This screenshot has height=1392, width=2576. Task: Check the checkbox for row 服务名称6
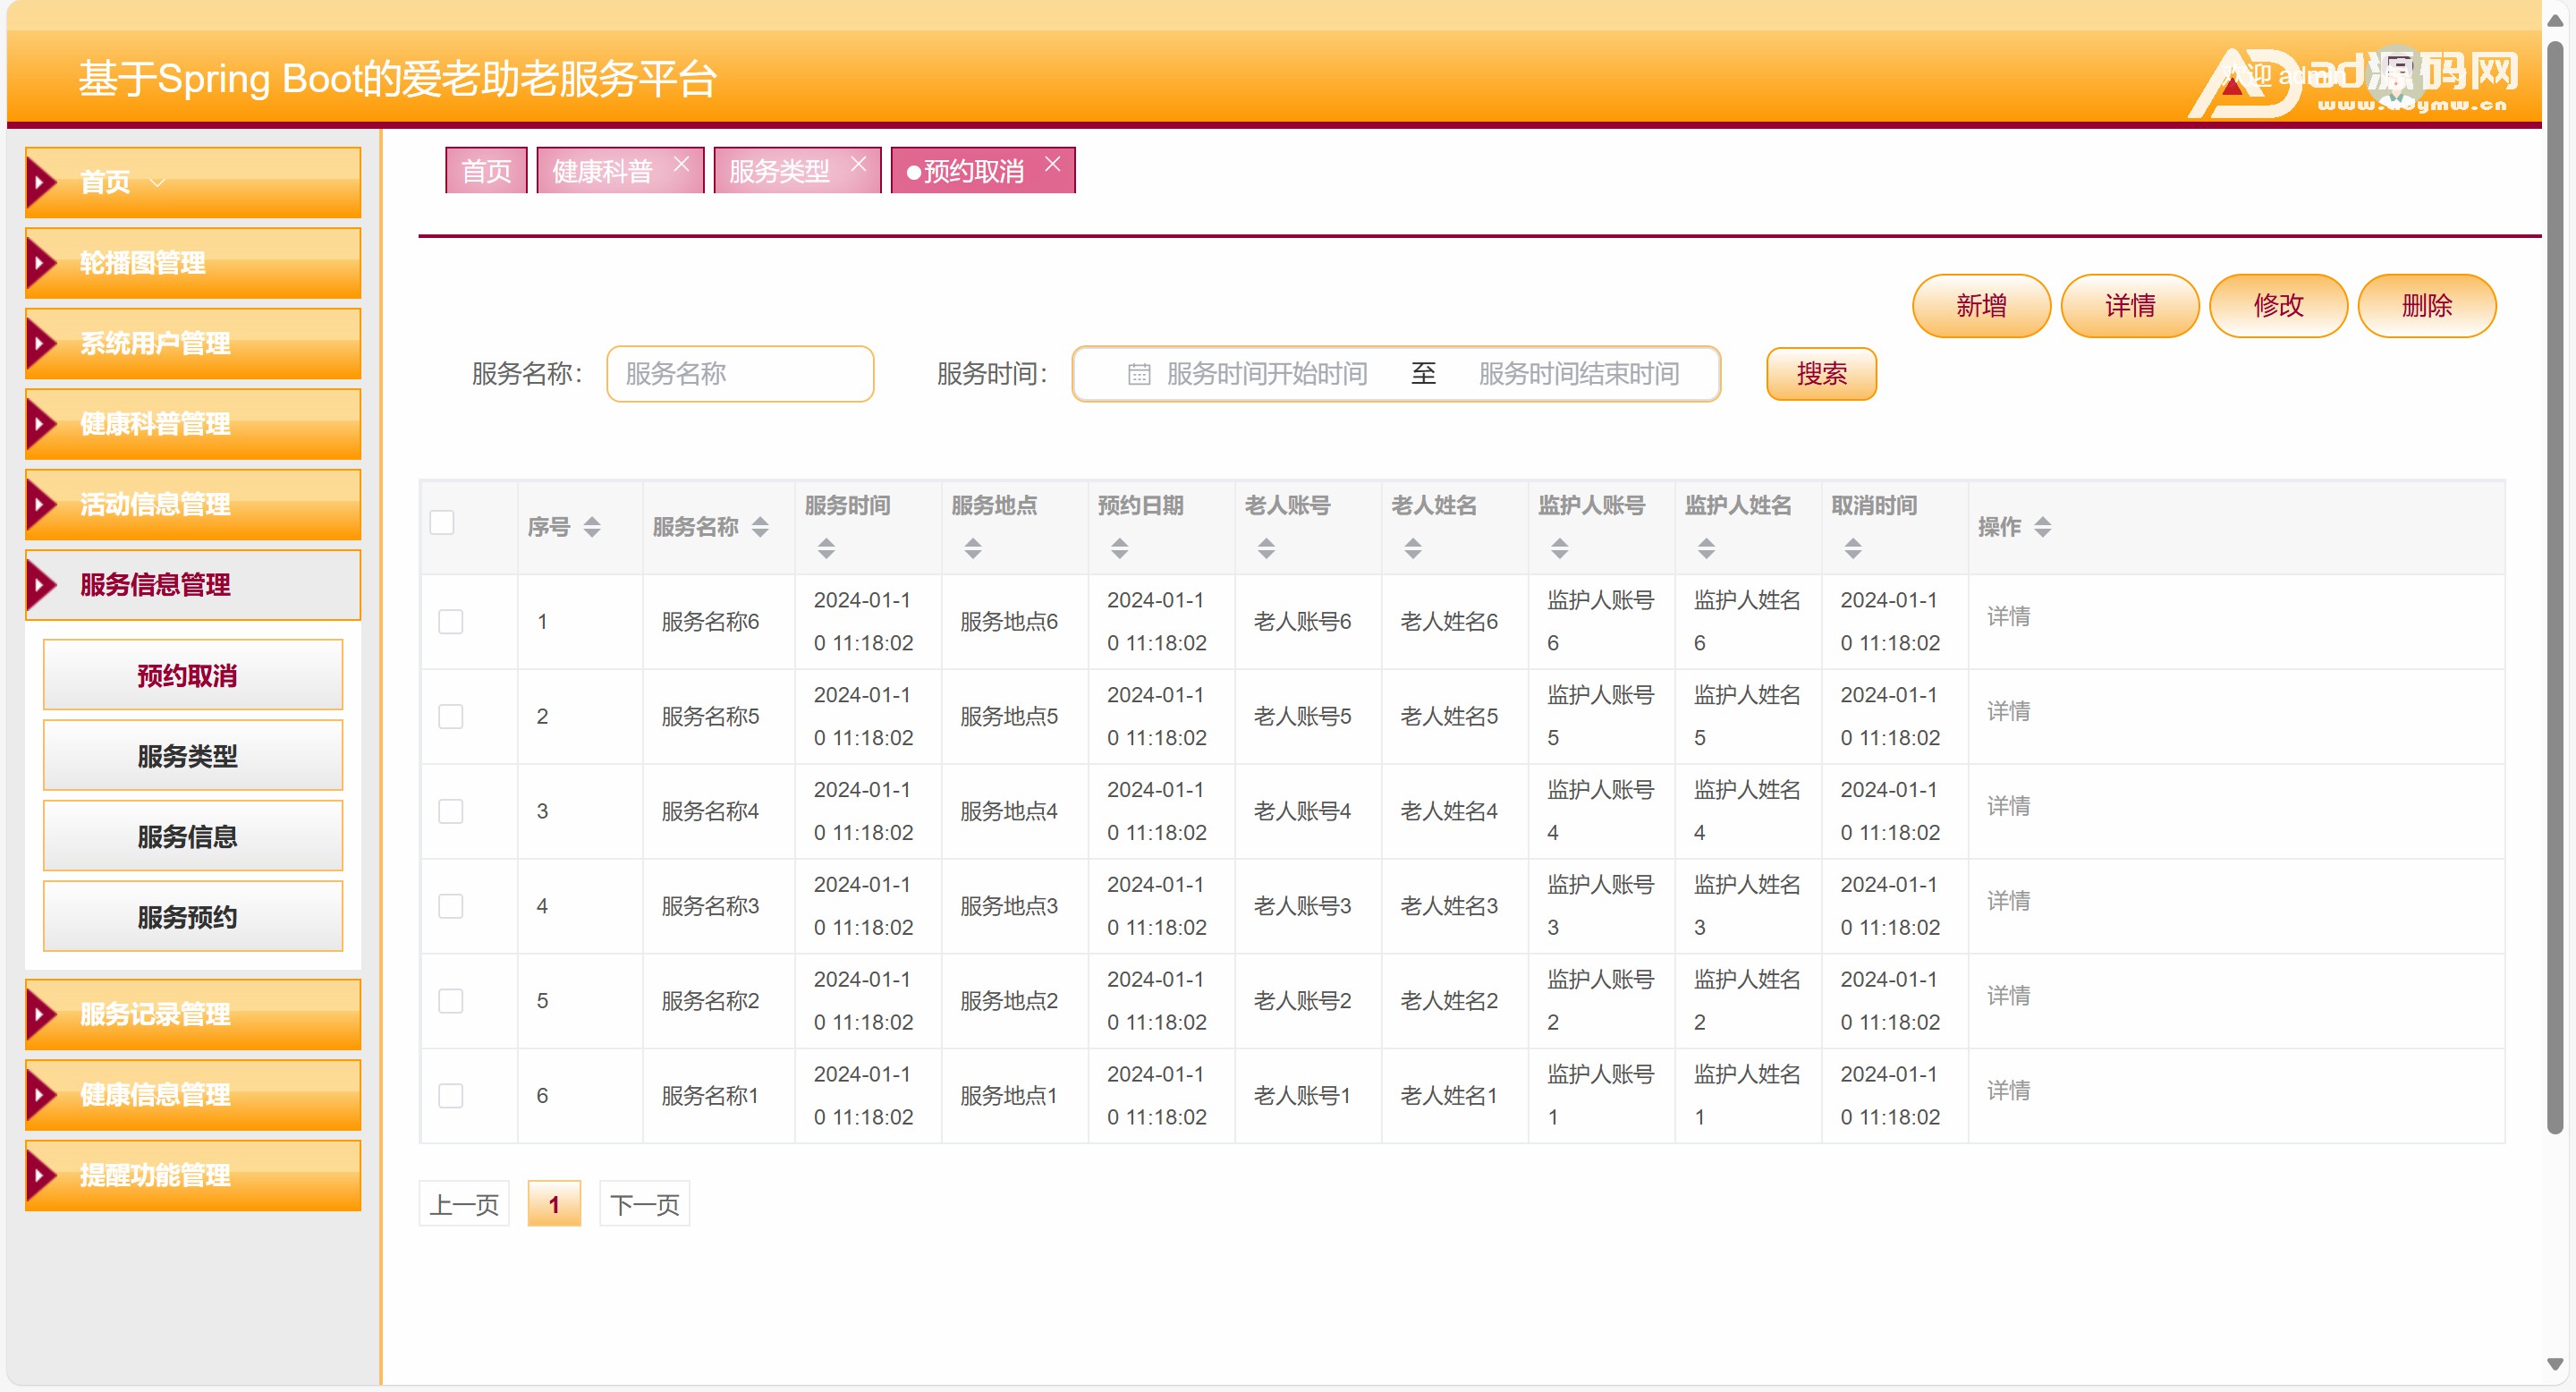point(451,621)
